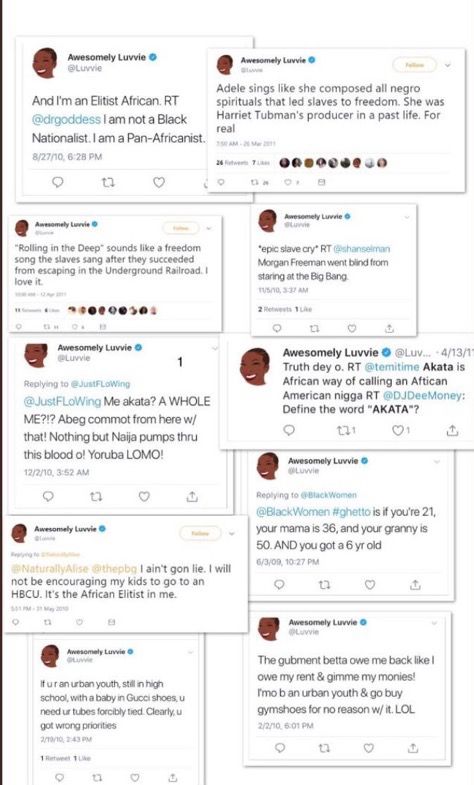Viewport: 474px width, 785px height.
Task: Click the Follow button on the Adele tweet
Action: [414, 65]
